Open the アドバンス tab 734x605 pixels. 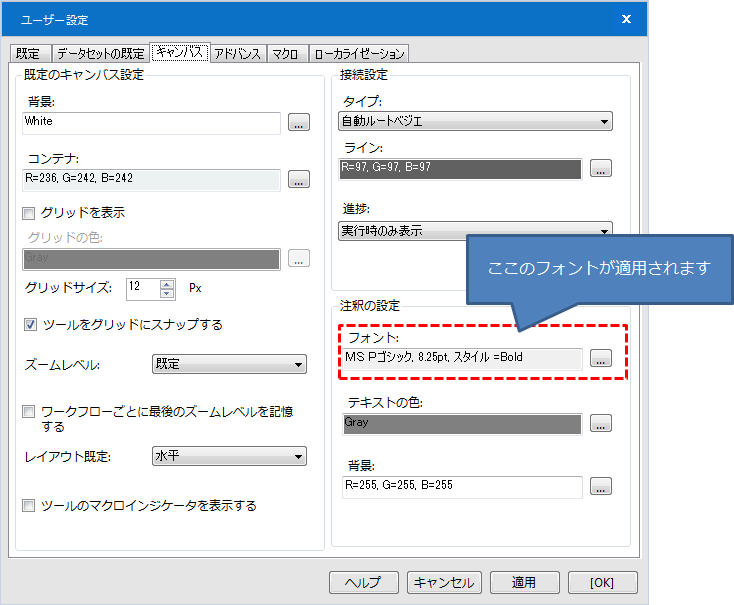point(238,53)
